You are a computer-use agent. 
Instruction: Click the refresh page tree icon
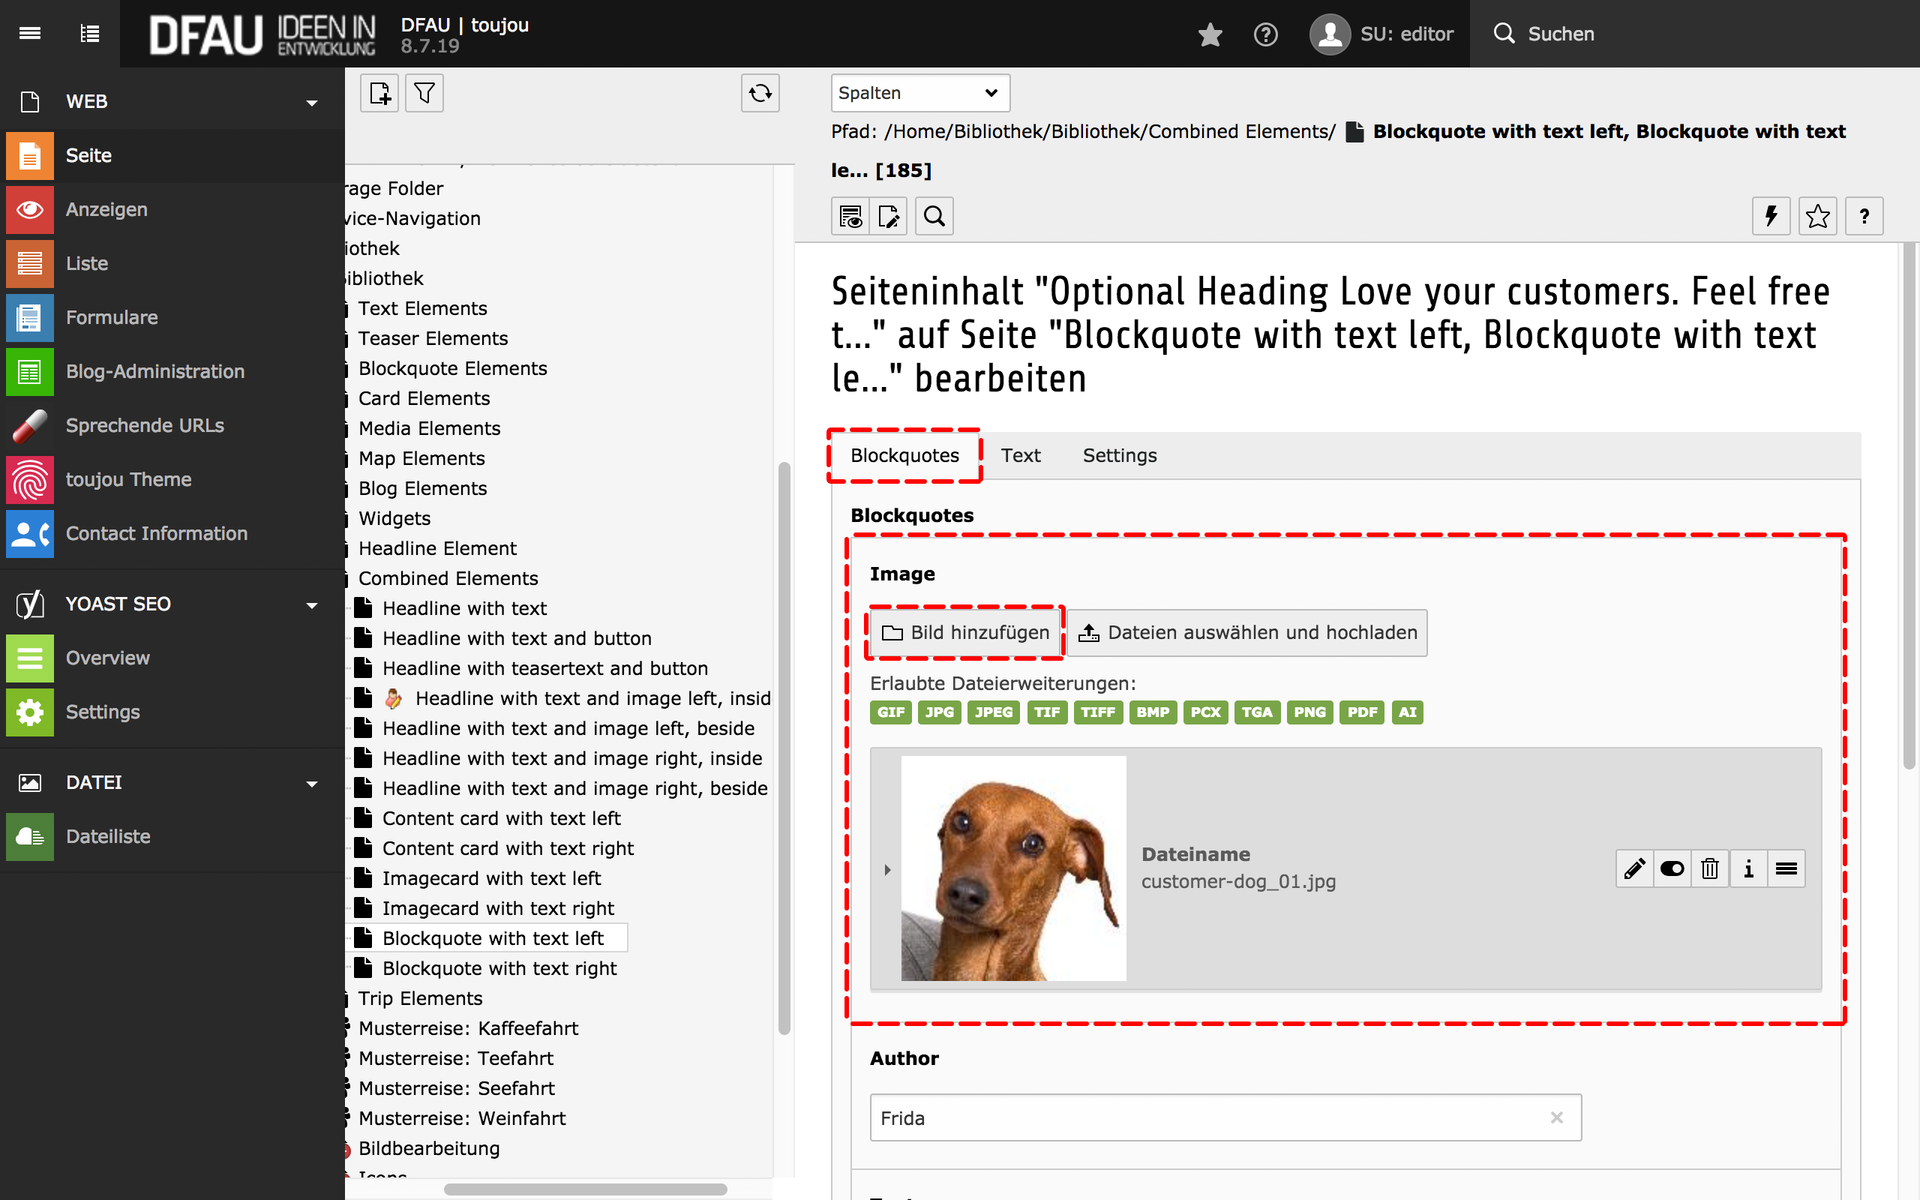(760, 93)
